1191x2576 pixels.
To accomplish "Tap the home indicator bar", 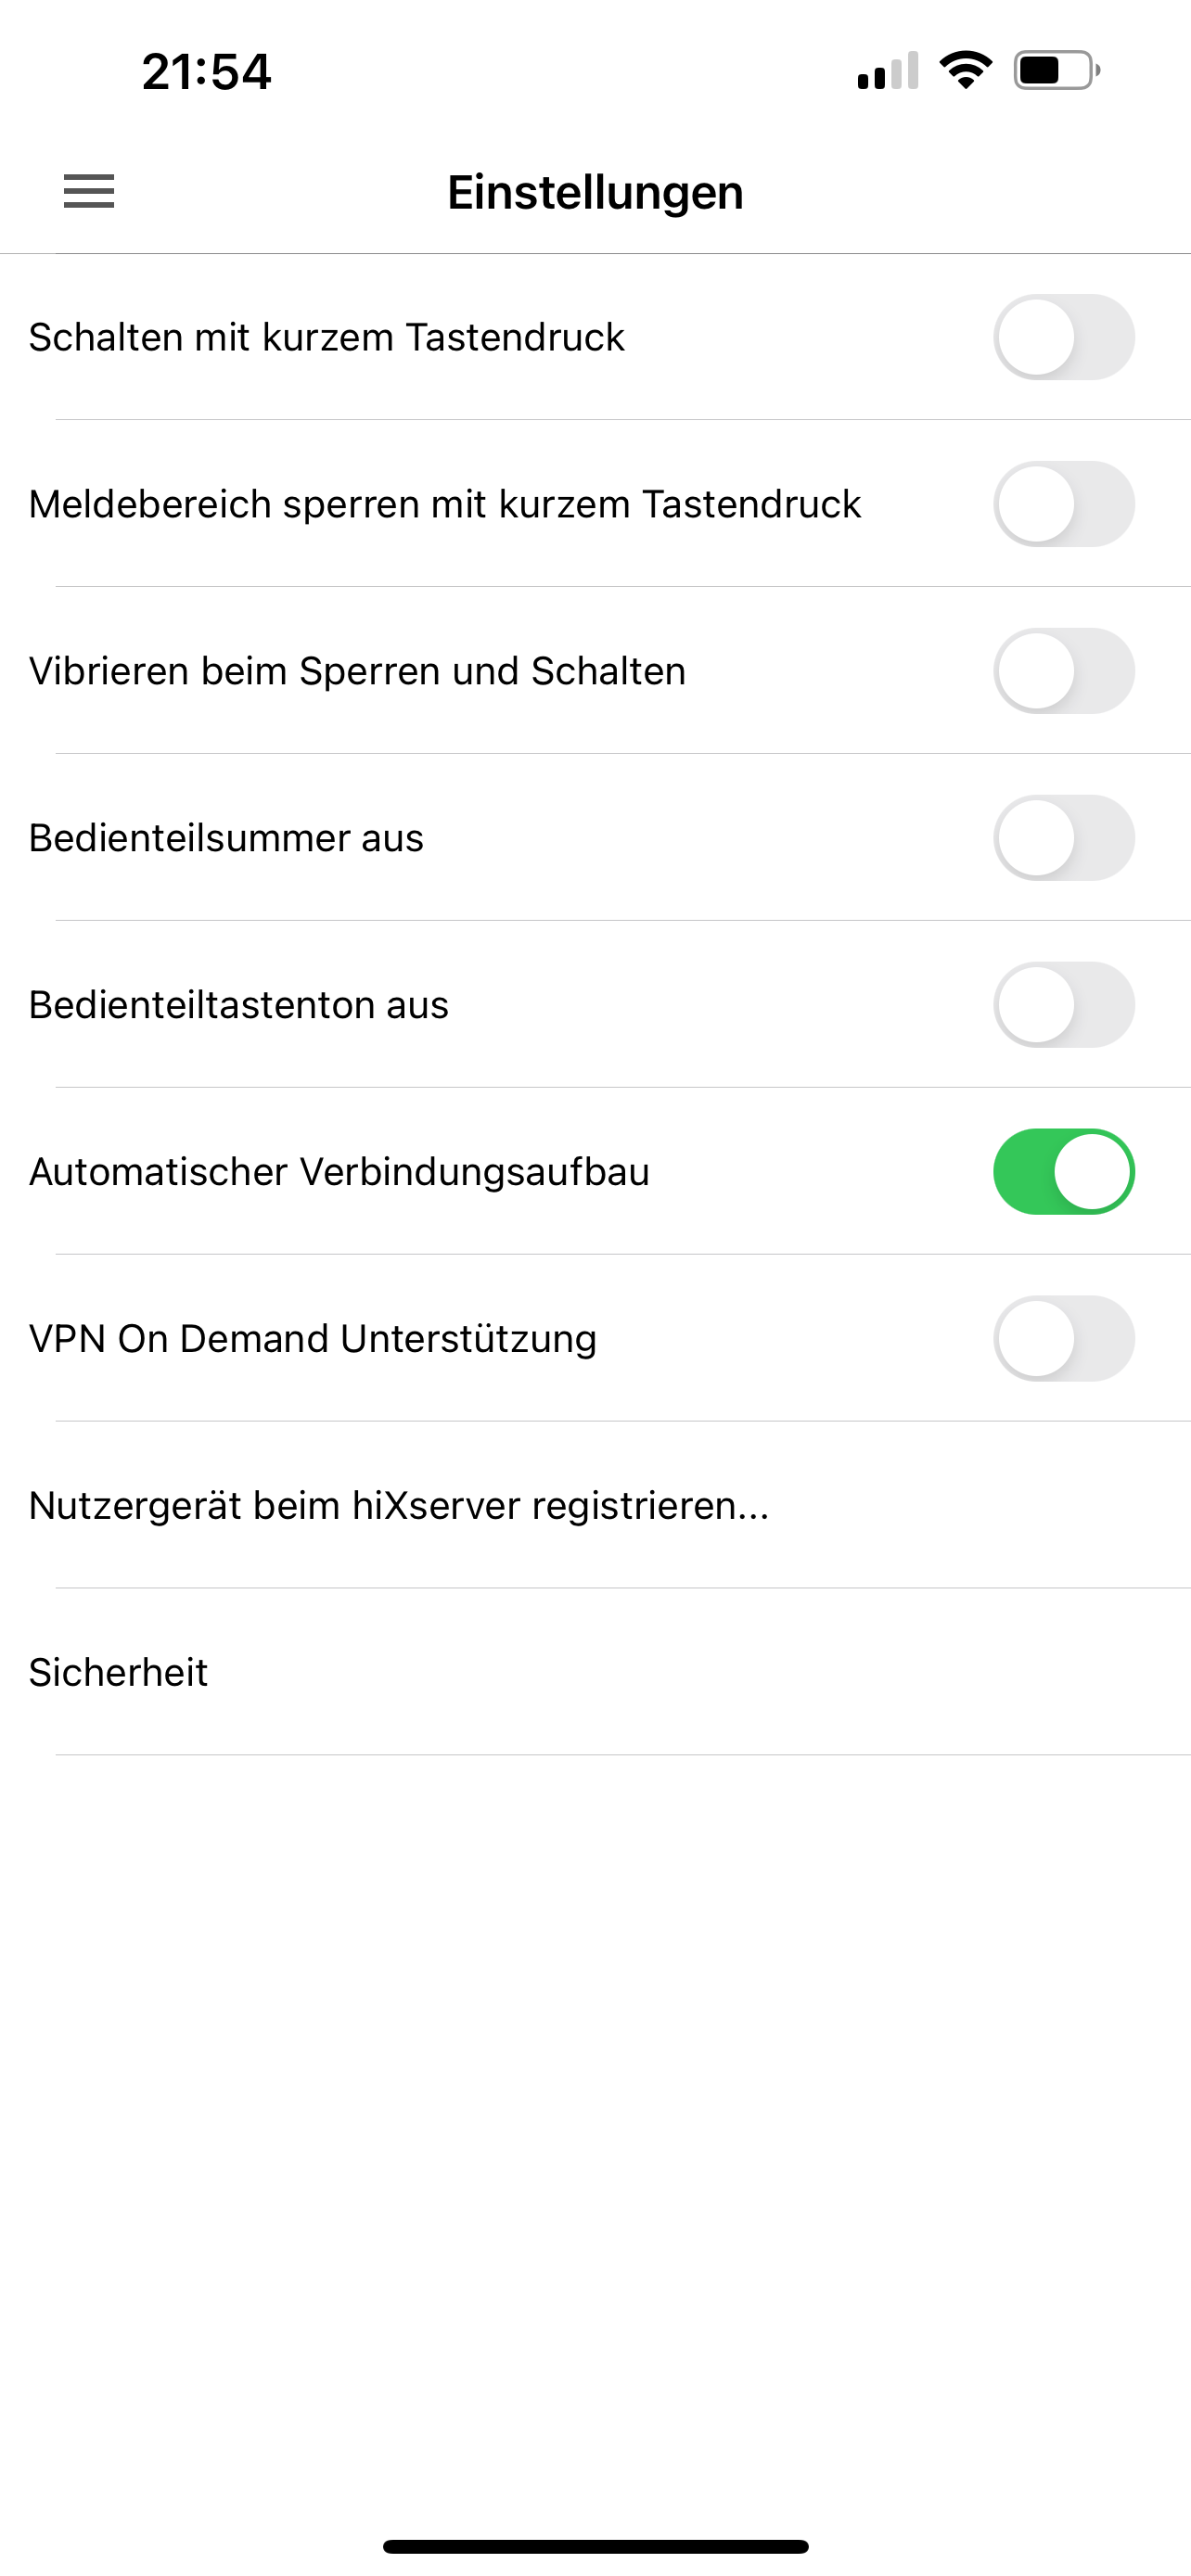I will [595, 2546].
